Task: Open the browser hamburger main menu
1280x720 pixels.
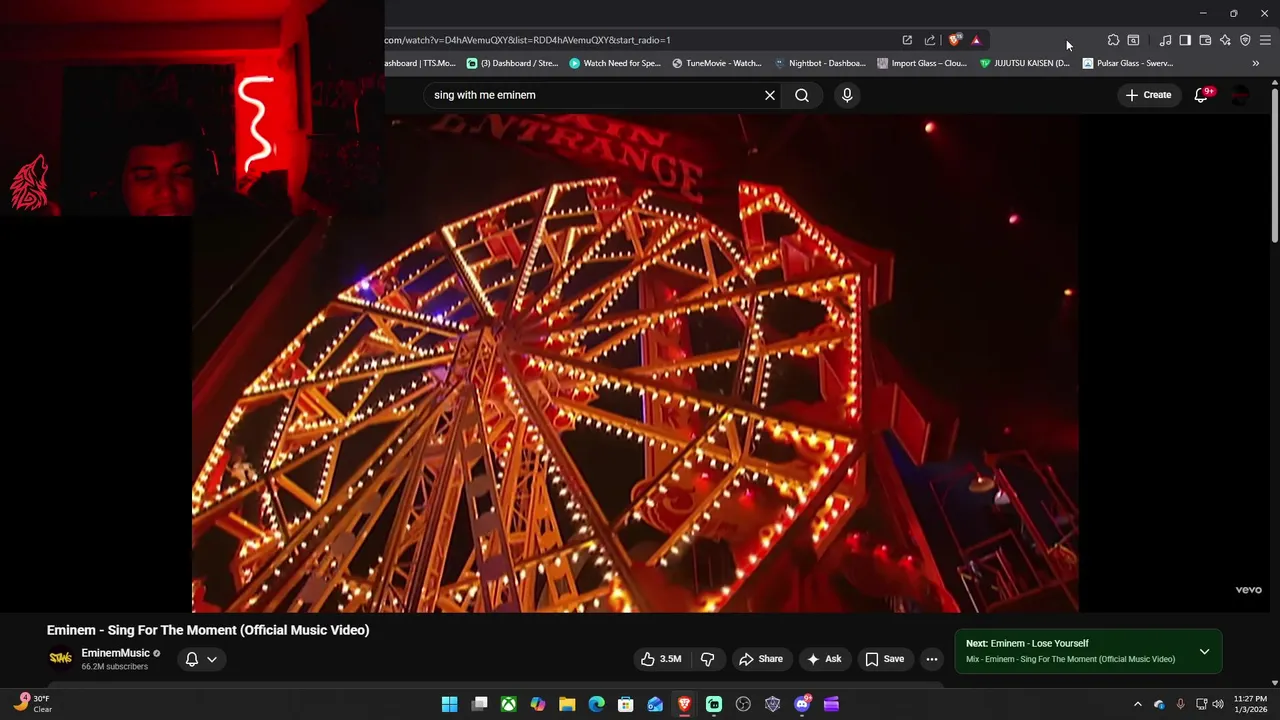Action: click(x=1265, y=40)
